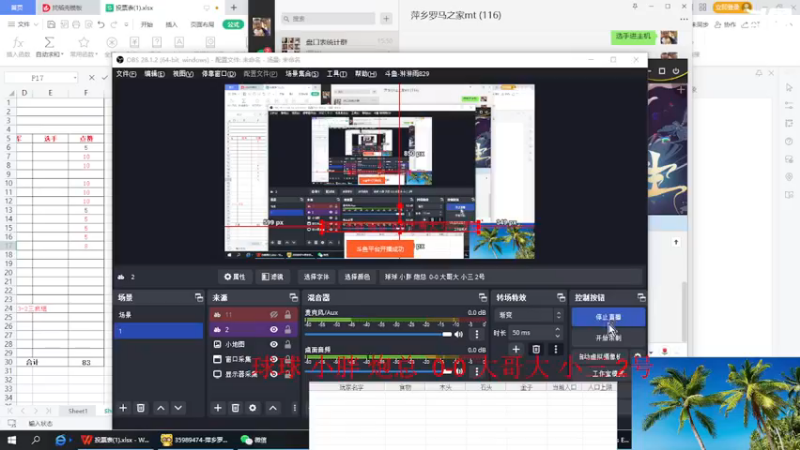The width and height of the screenshot is (800, 450).
Task: Click the WeChat 搜索 search field
Action: [x=329, y=19]
